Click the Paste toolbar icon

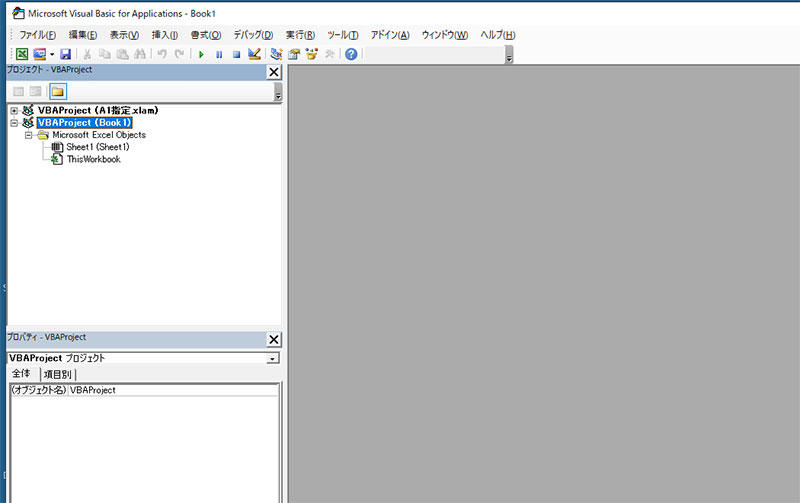(x=122, y=54)
